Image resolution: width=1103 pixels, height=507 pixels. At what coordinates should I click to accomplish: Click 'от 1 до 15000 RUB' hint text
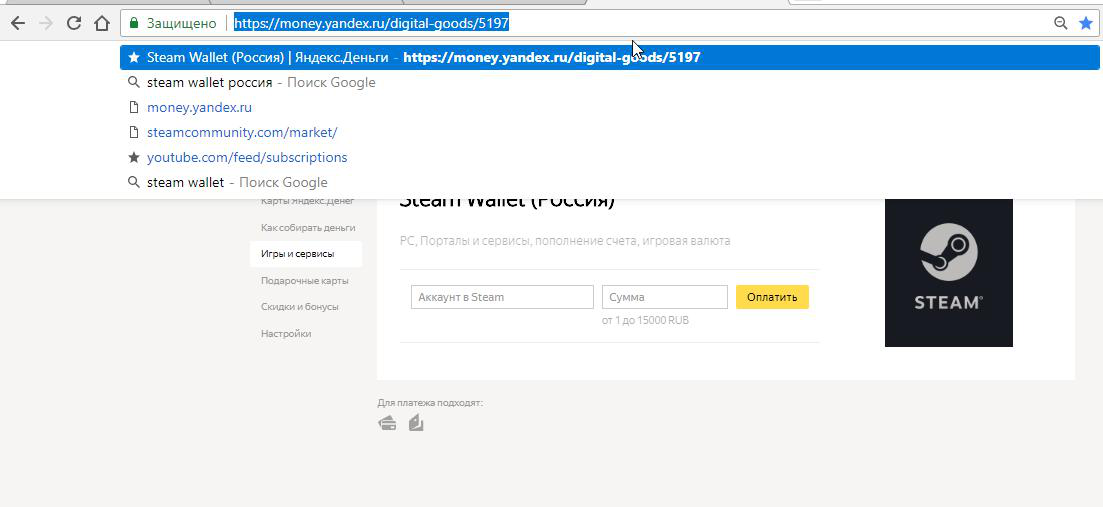coord(645,320)
